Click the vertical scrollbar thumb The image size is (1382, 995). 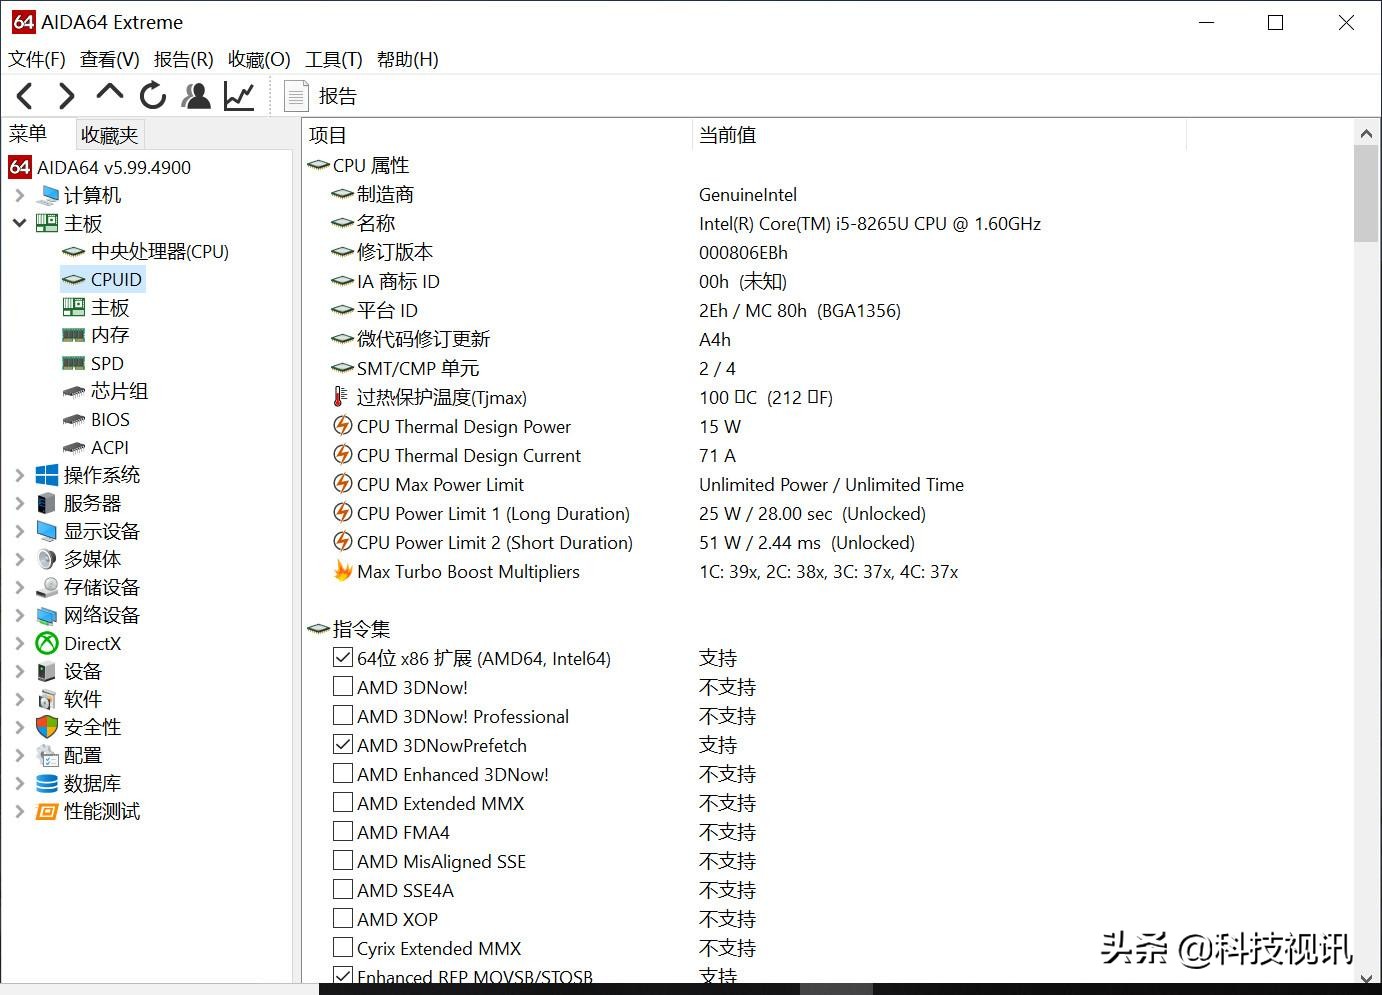[1367, 194]
